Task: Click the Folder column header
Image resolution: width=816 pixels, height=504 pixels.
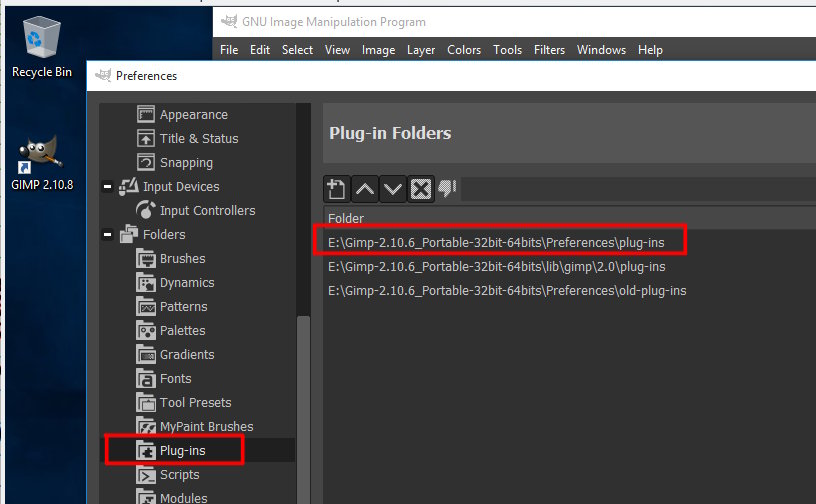Action: [x=569, y=218]
